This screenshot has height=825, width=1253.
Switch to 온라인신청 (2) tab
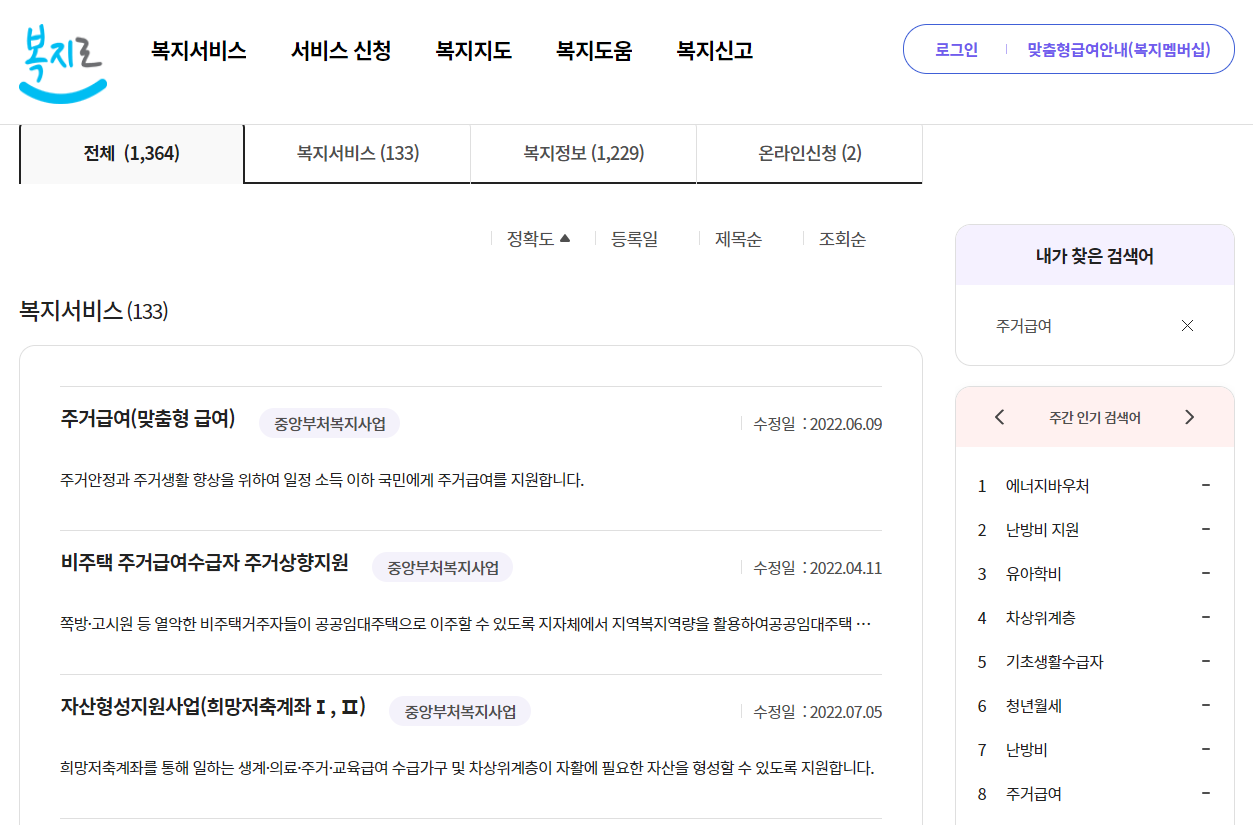click(x=810, y=154)
